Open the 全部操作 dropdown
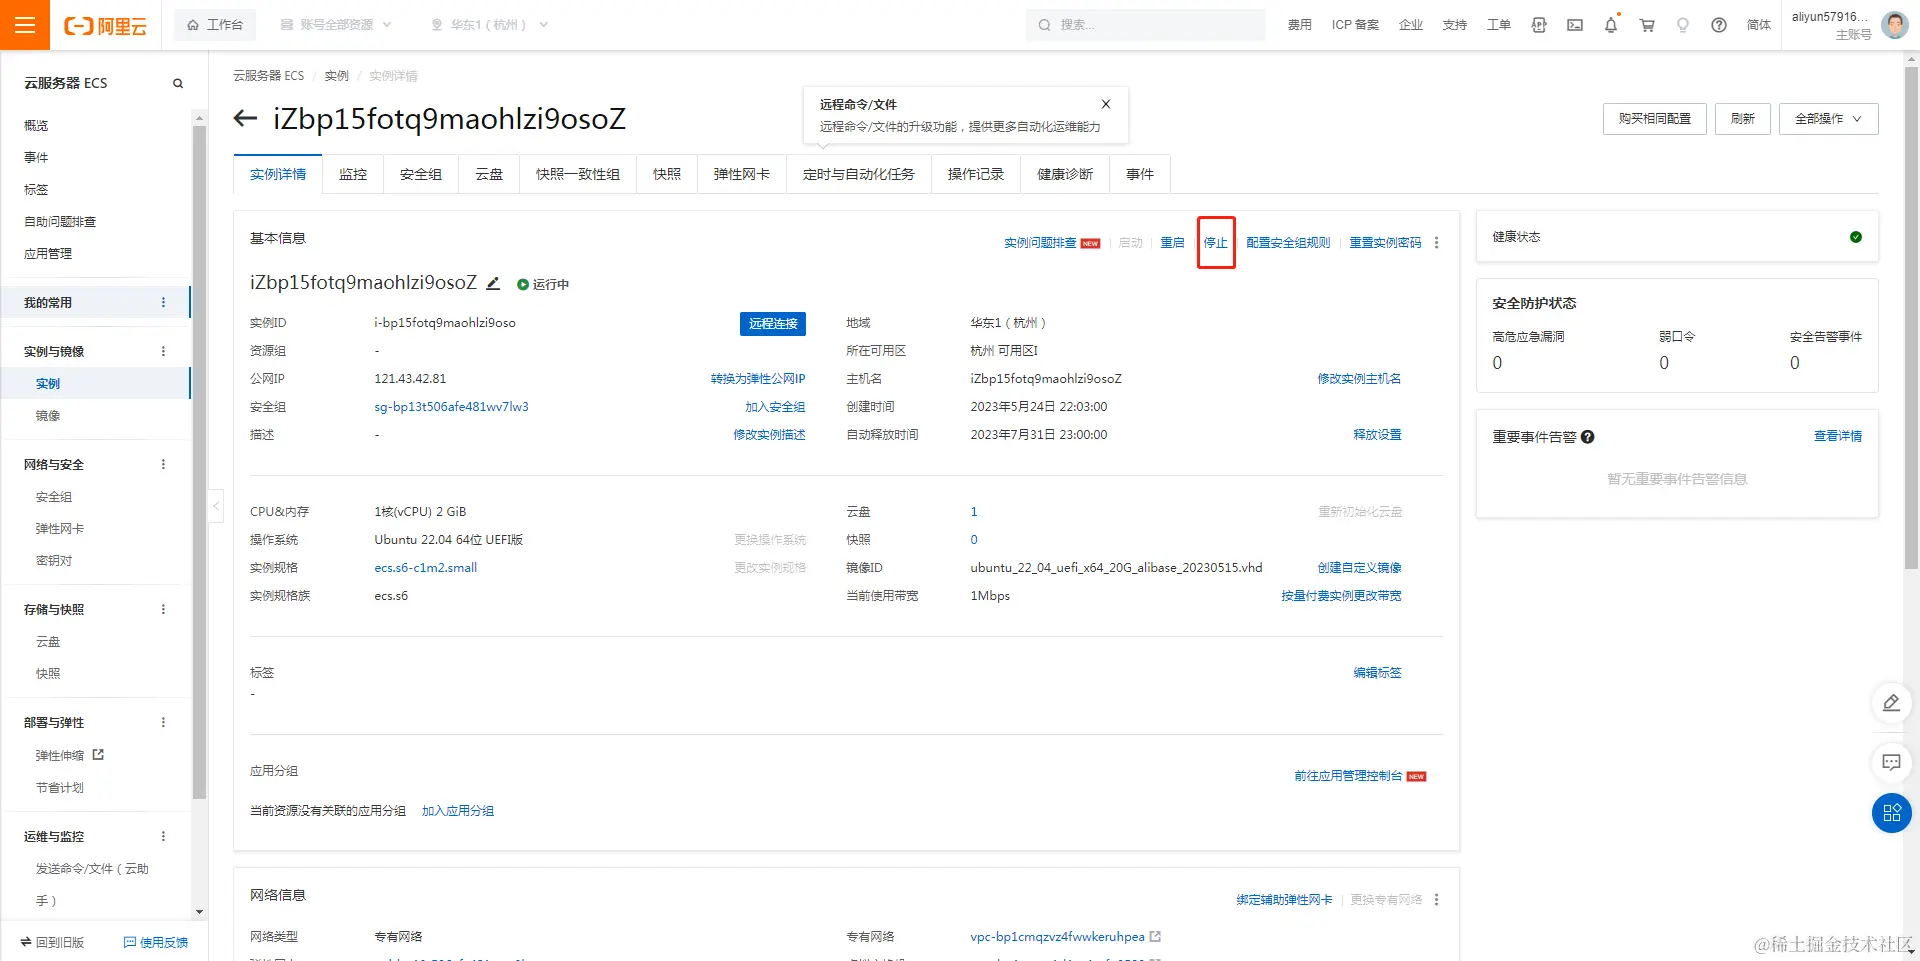Screen dimensions: 1920x961 click(1828, 119)
